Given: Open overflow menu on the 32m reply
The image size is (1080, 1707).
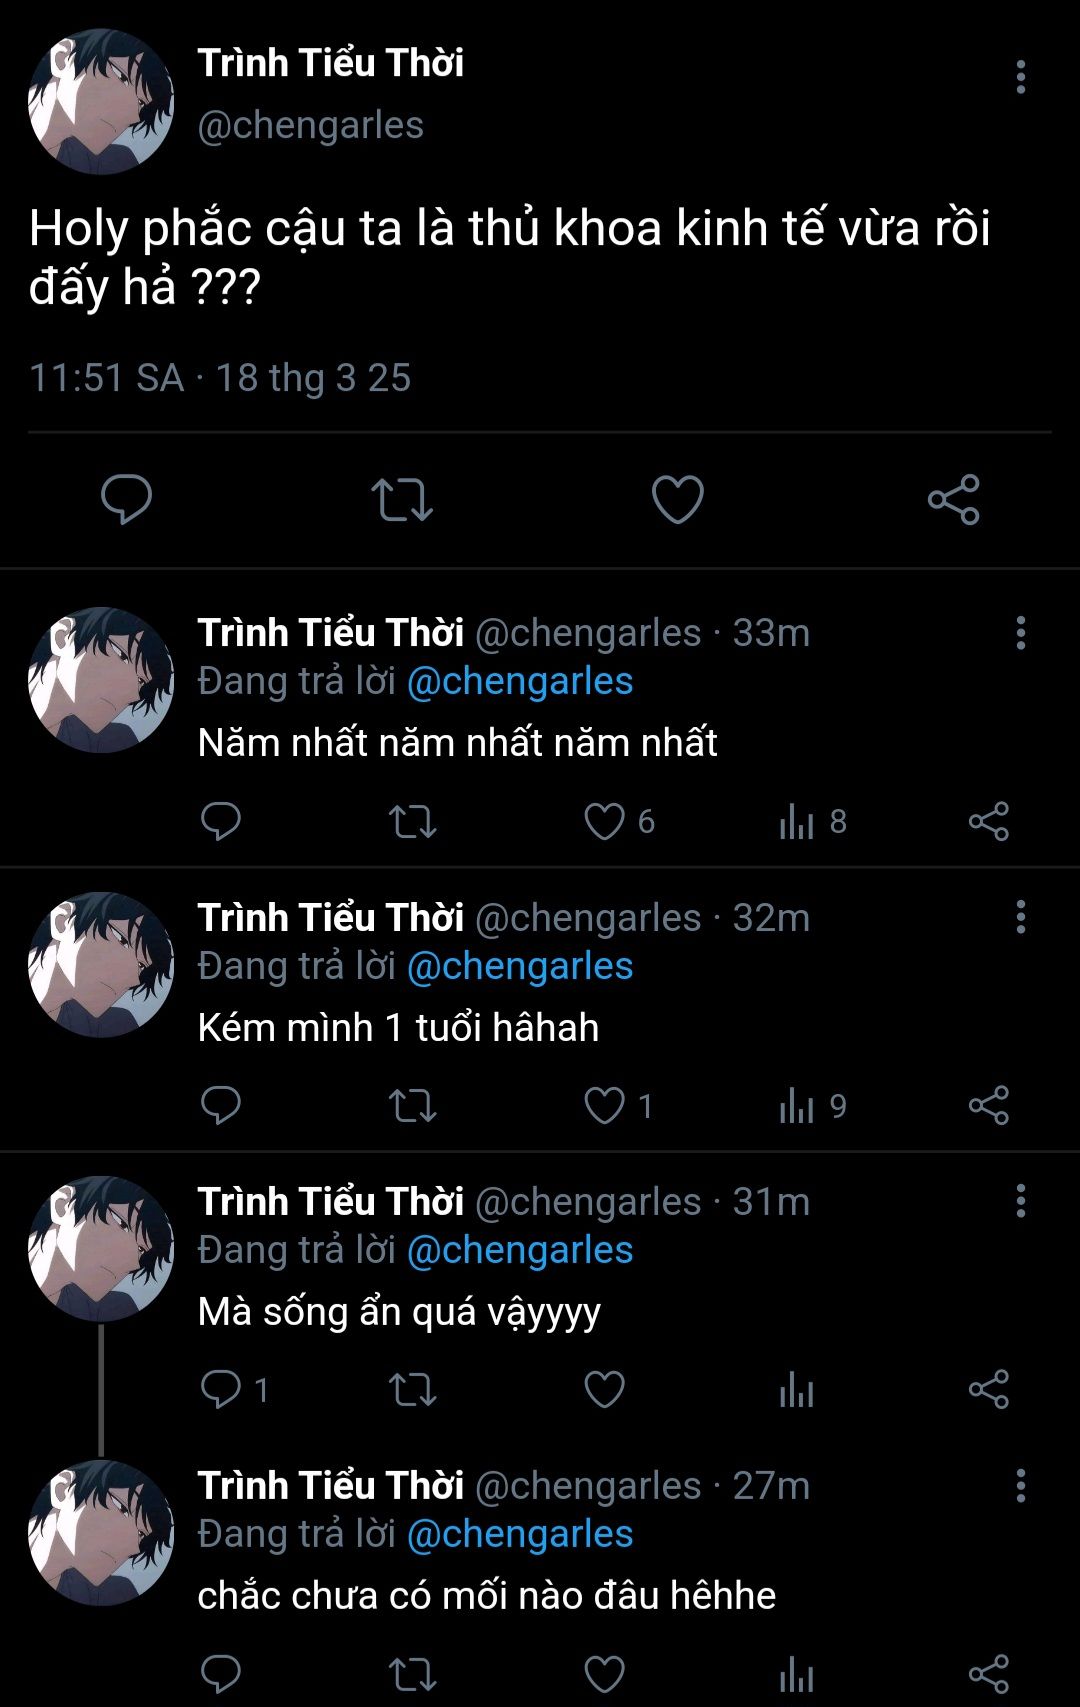Looking at the screenshot, I should [1020, 917].
